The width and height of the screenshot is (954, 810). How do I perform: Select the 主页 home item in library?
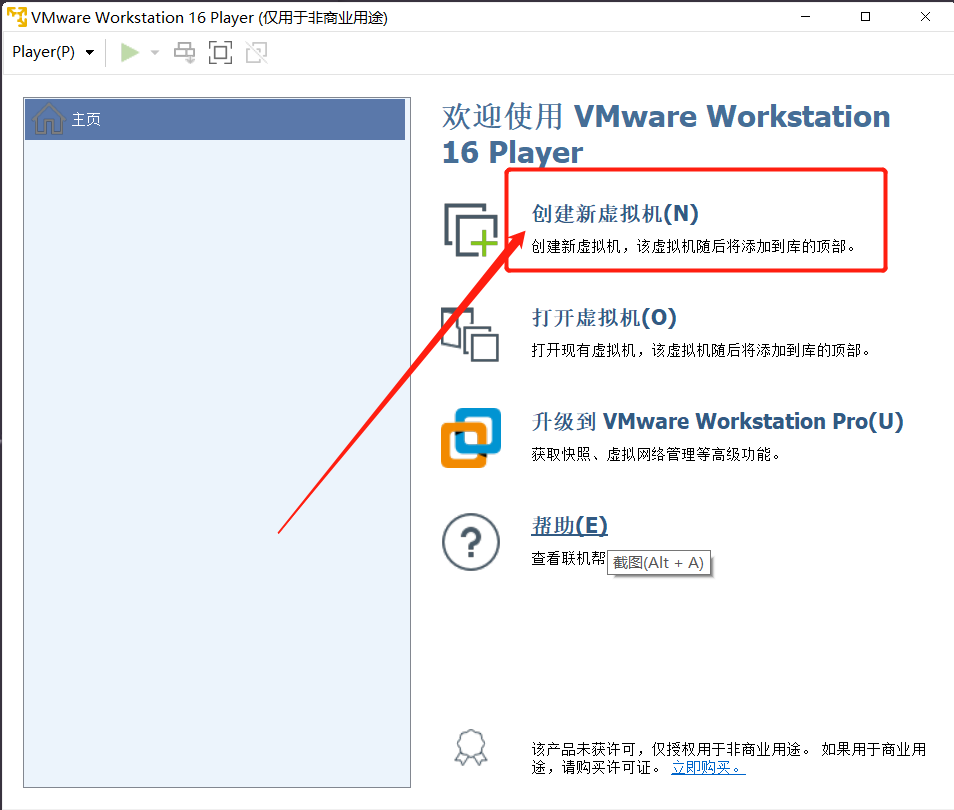click(215, 119)
